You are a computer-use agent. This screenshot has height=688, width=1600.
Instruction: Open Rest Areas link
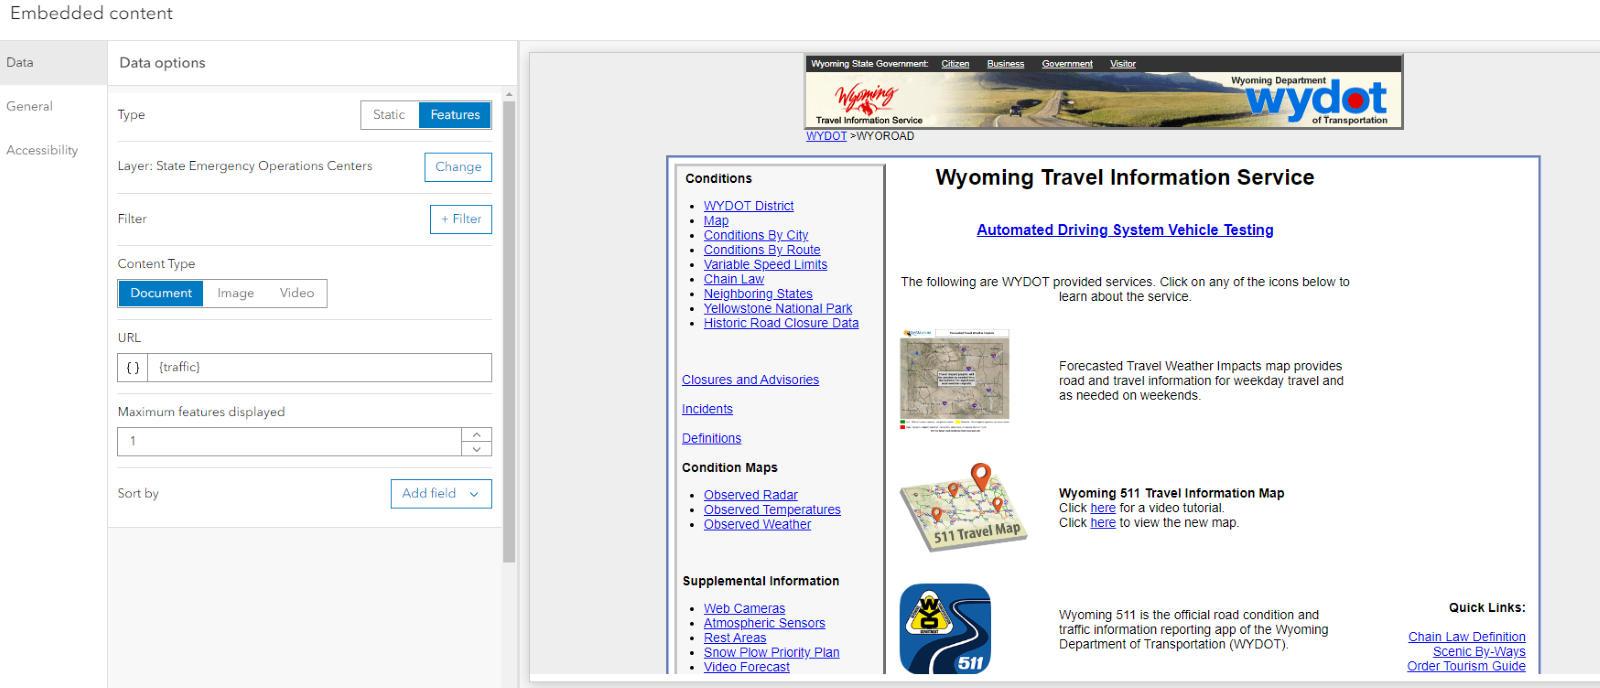pos(734,638)
